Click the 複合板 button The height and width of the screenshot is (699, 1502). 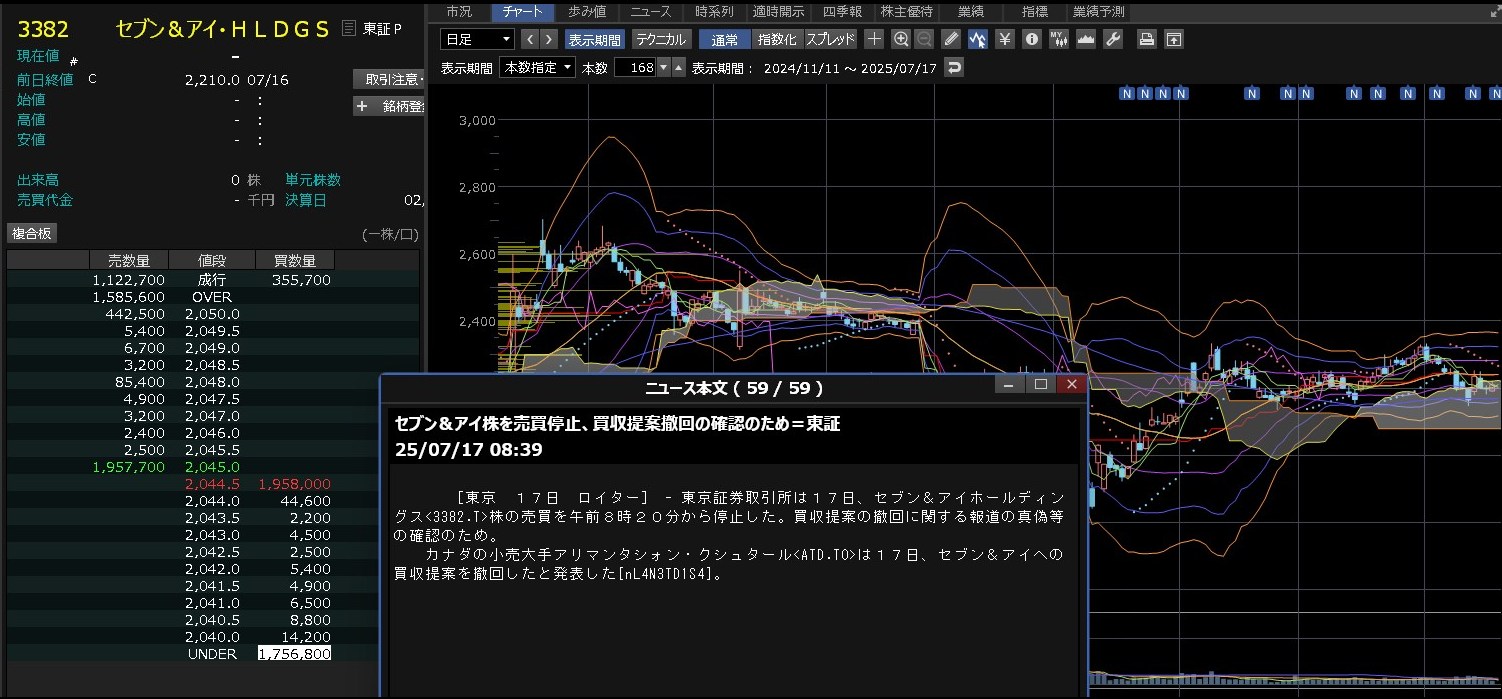33,233
